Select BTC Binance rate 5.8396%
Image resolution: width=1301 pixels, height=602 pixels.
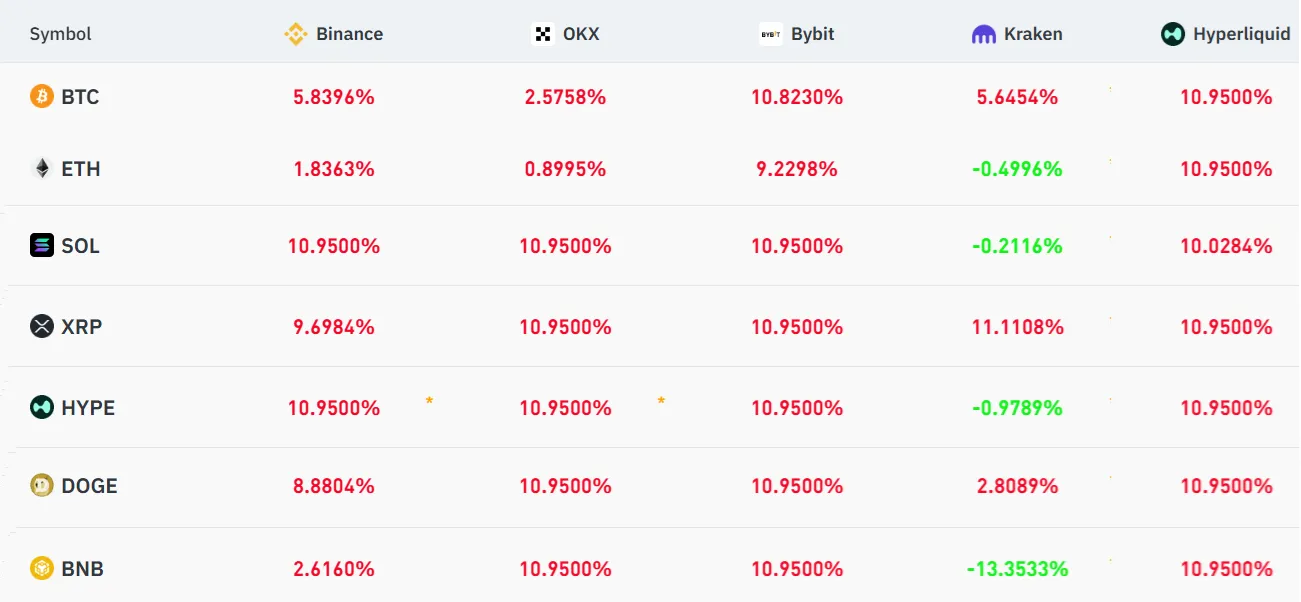334,97
